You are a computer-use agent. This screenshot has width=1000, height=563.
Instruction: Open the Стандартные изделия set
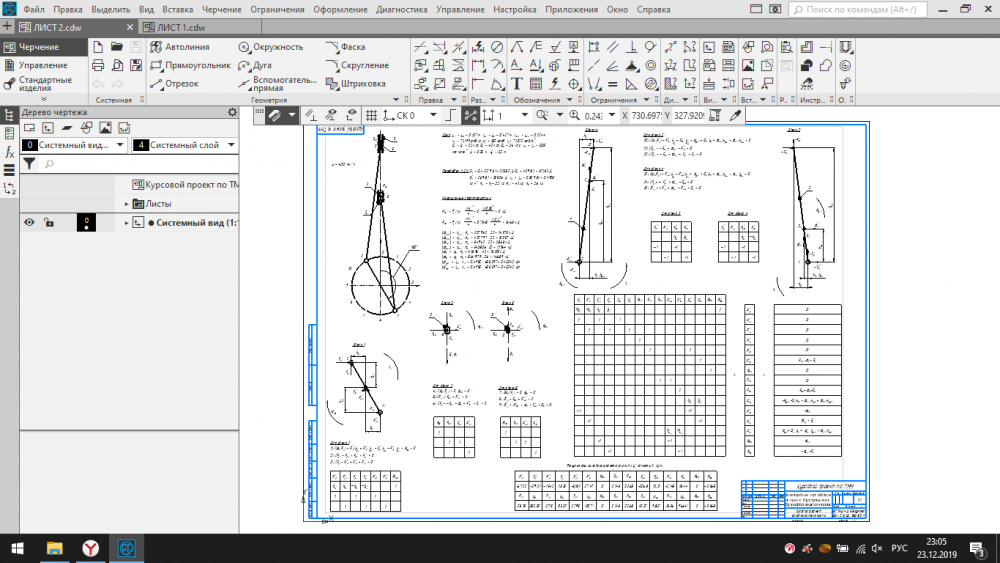pos(44,83)
